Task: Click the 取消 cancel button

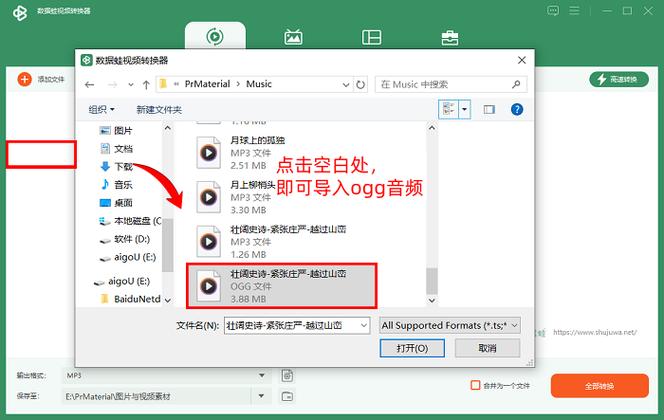Action: tap(487, 348)
